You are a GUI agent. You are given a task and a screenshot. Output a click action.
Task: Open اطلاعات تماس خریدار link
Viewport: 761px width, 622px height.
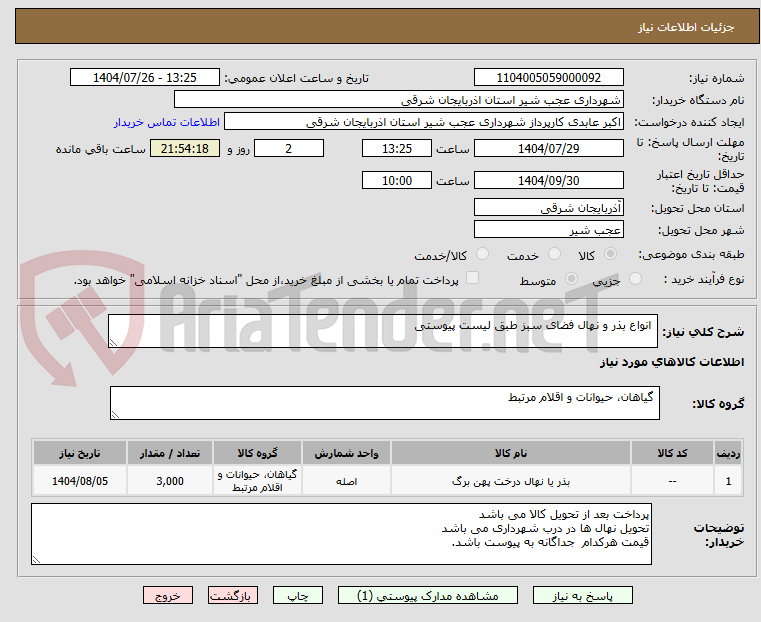[167, 122]
